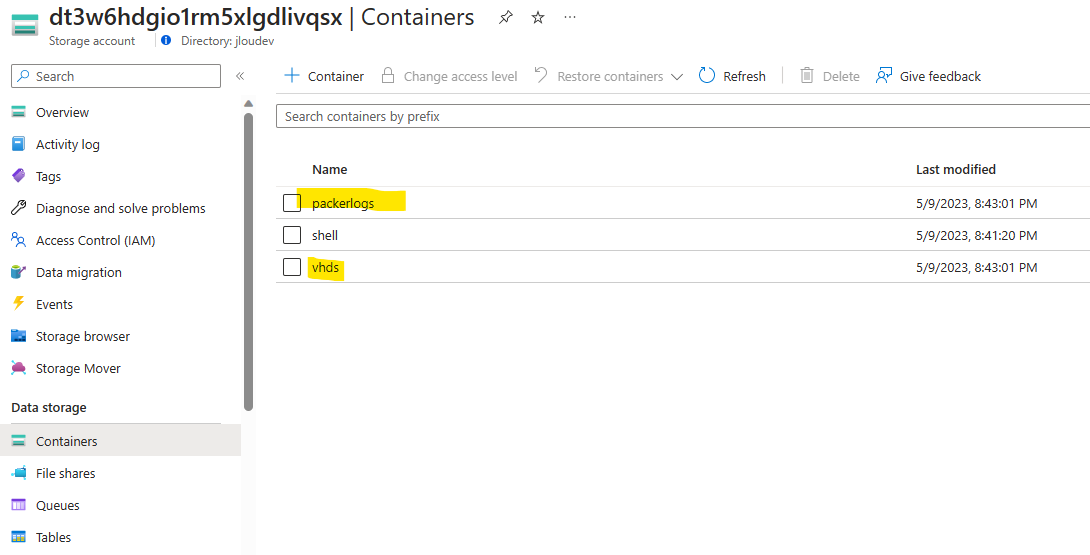Open the Tags icon in sidebar
1090x555 pixels.
[19, 176]
